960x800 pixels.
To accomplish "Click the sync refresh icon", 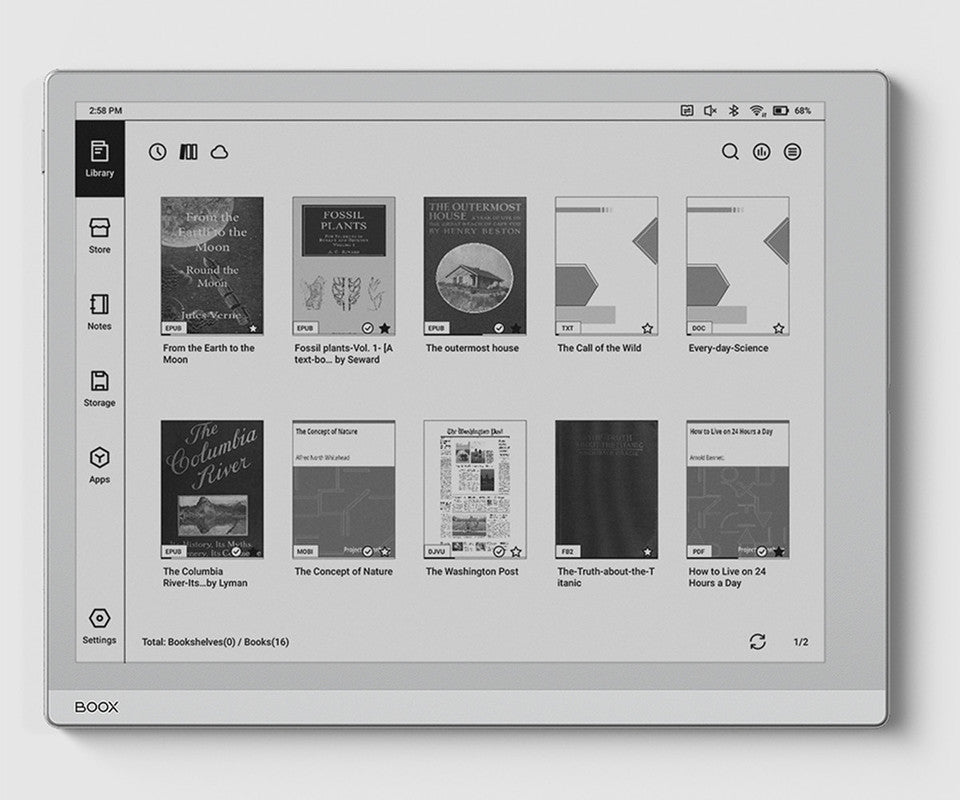I will pos(758,642).
